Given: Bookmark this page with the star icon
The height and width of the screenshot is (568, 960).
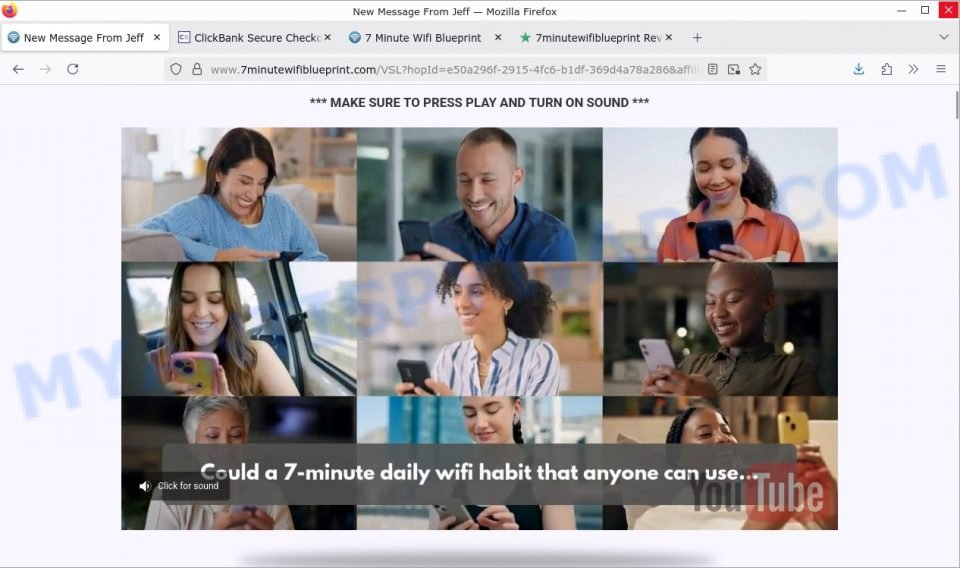Looking at the screenshot, I should 756,69.
